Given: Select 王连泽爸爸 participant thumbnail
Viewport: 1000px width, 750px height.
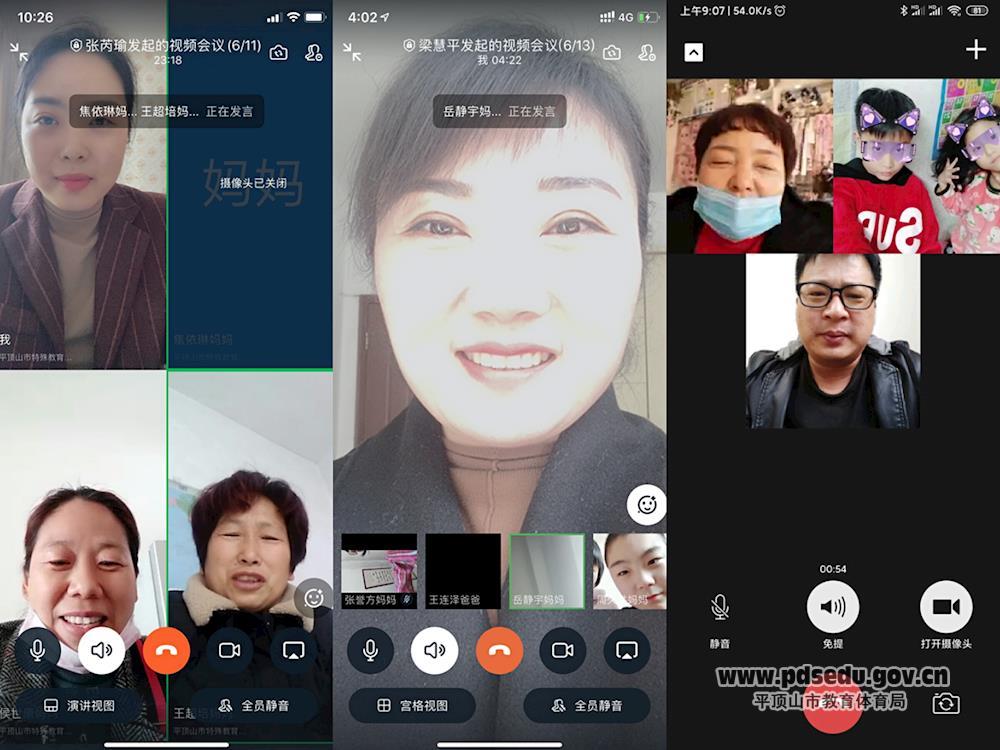Looking at the screenshot, I should (x=463, y=571).
